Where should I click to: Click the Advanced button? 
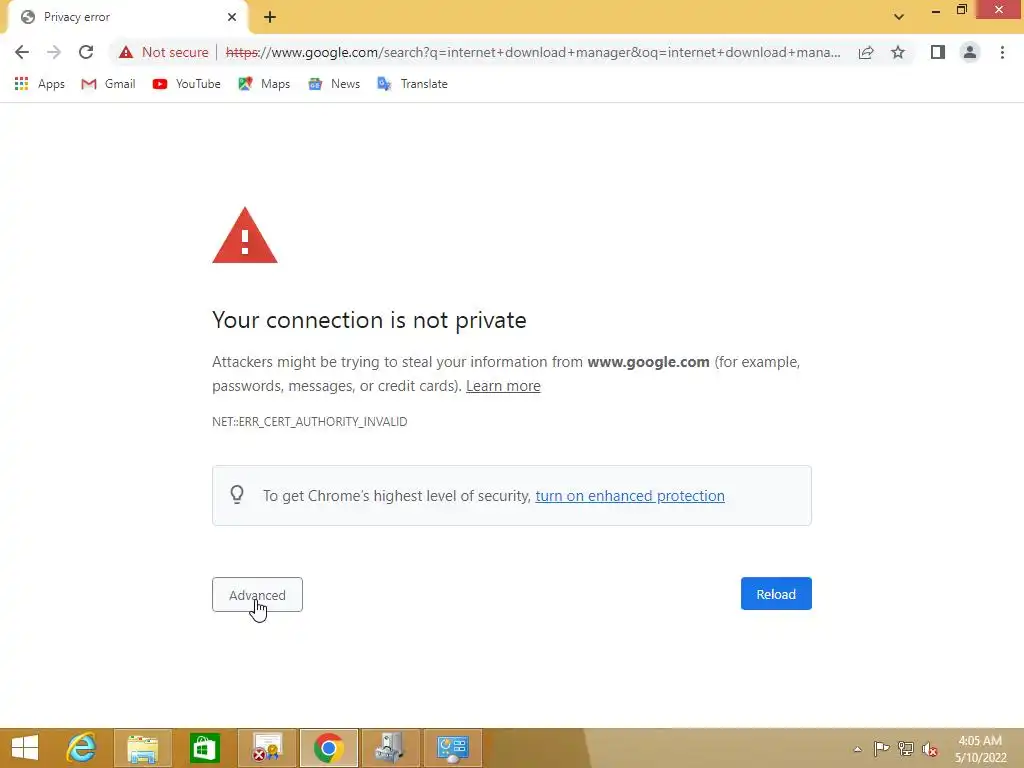(257, 595)
